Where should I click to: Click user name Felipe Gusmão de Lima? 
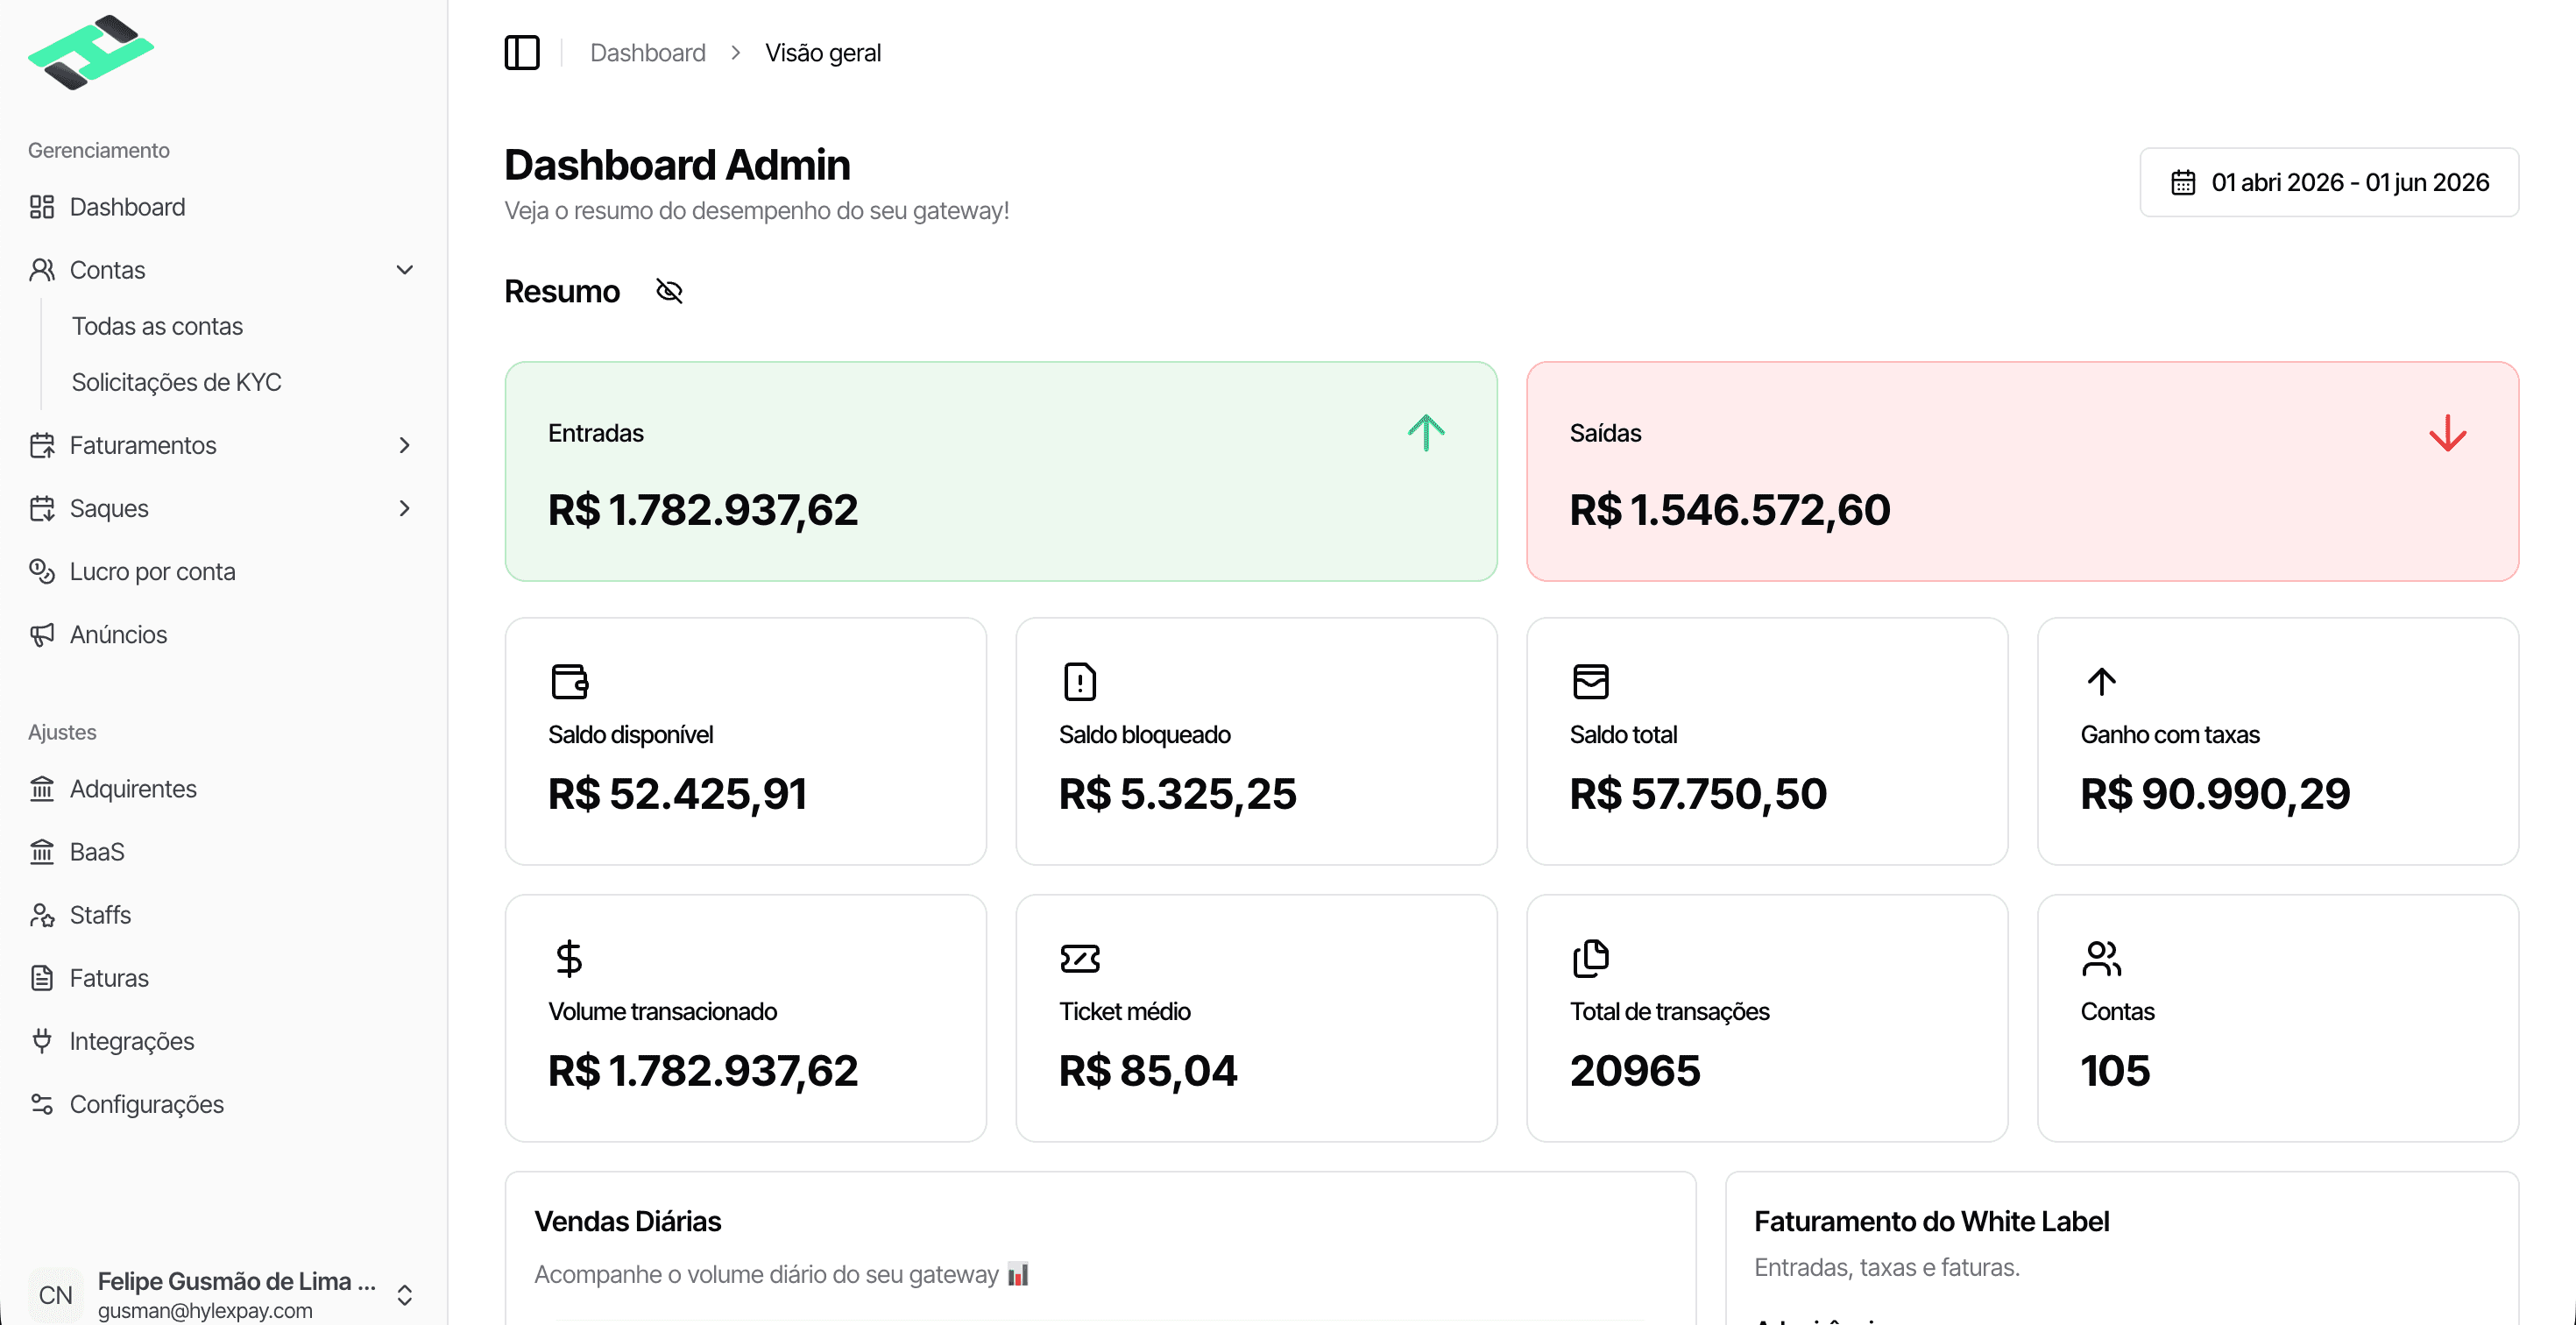point(237,1281)
